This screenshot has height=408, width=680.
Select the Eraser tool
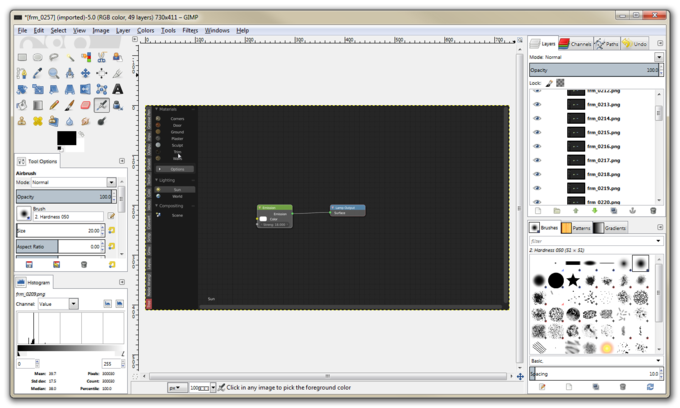86,105
